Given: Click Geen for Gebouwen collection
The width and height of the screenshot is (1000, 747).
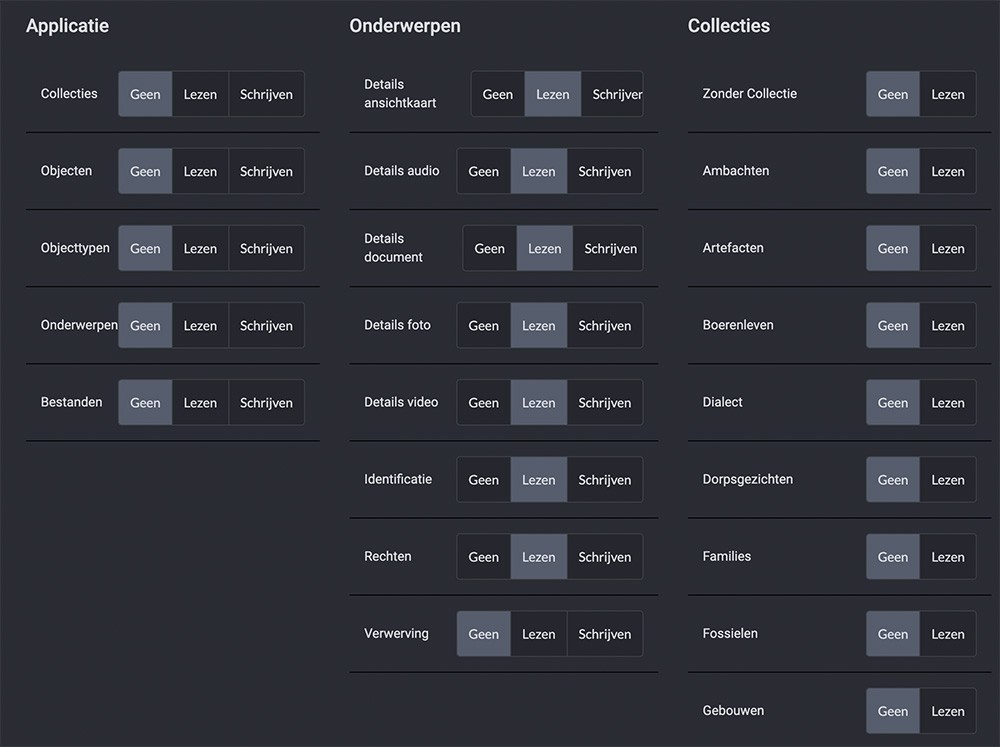Looking at the screenshot, I should pyautogui.click(x=893, y=711).
